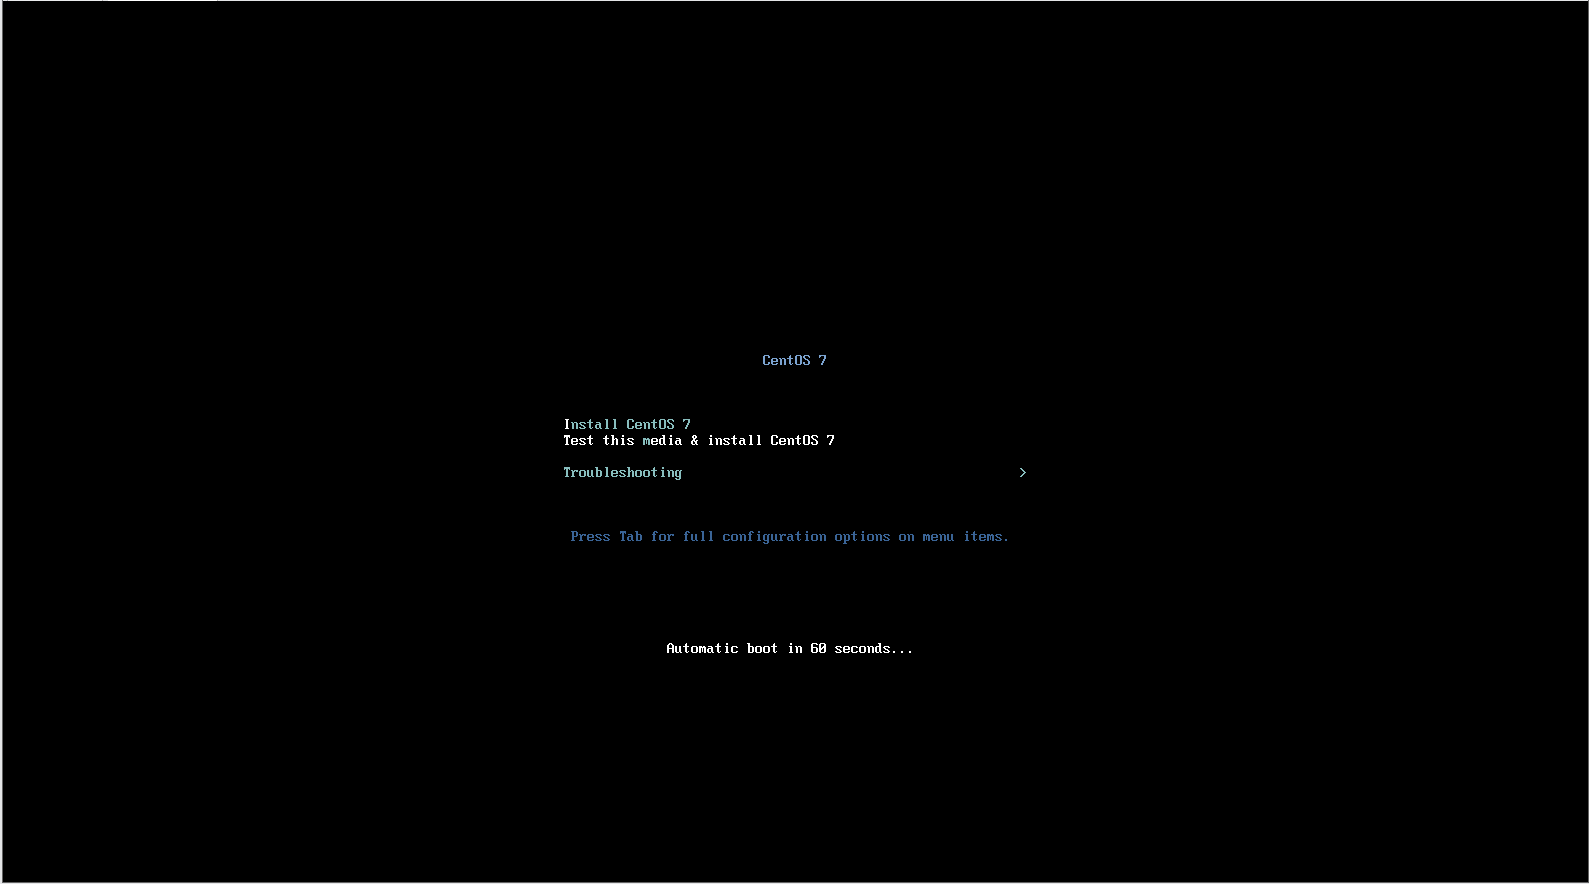Choose Test this media & install CentOS 7
This screenshot has width=1589, height=884.
(699, 440)
